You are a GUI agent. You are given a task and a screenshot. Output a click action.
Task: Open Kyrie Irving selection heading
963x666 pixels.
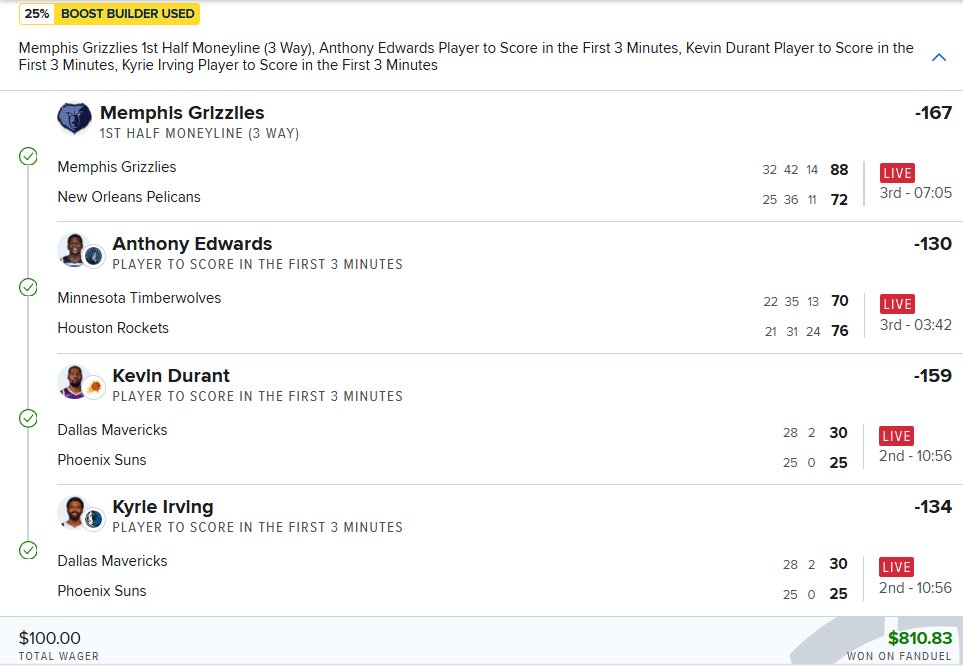click(163, 507)
